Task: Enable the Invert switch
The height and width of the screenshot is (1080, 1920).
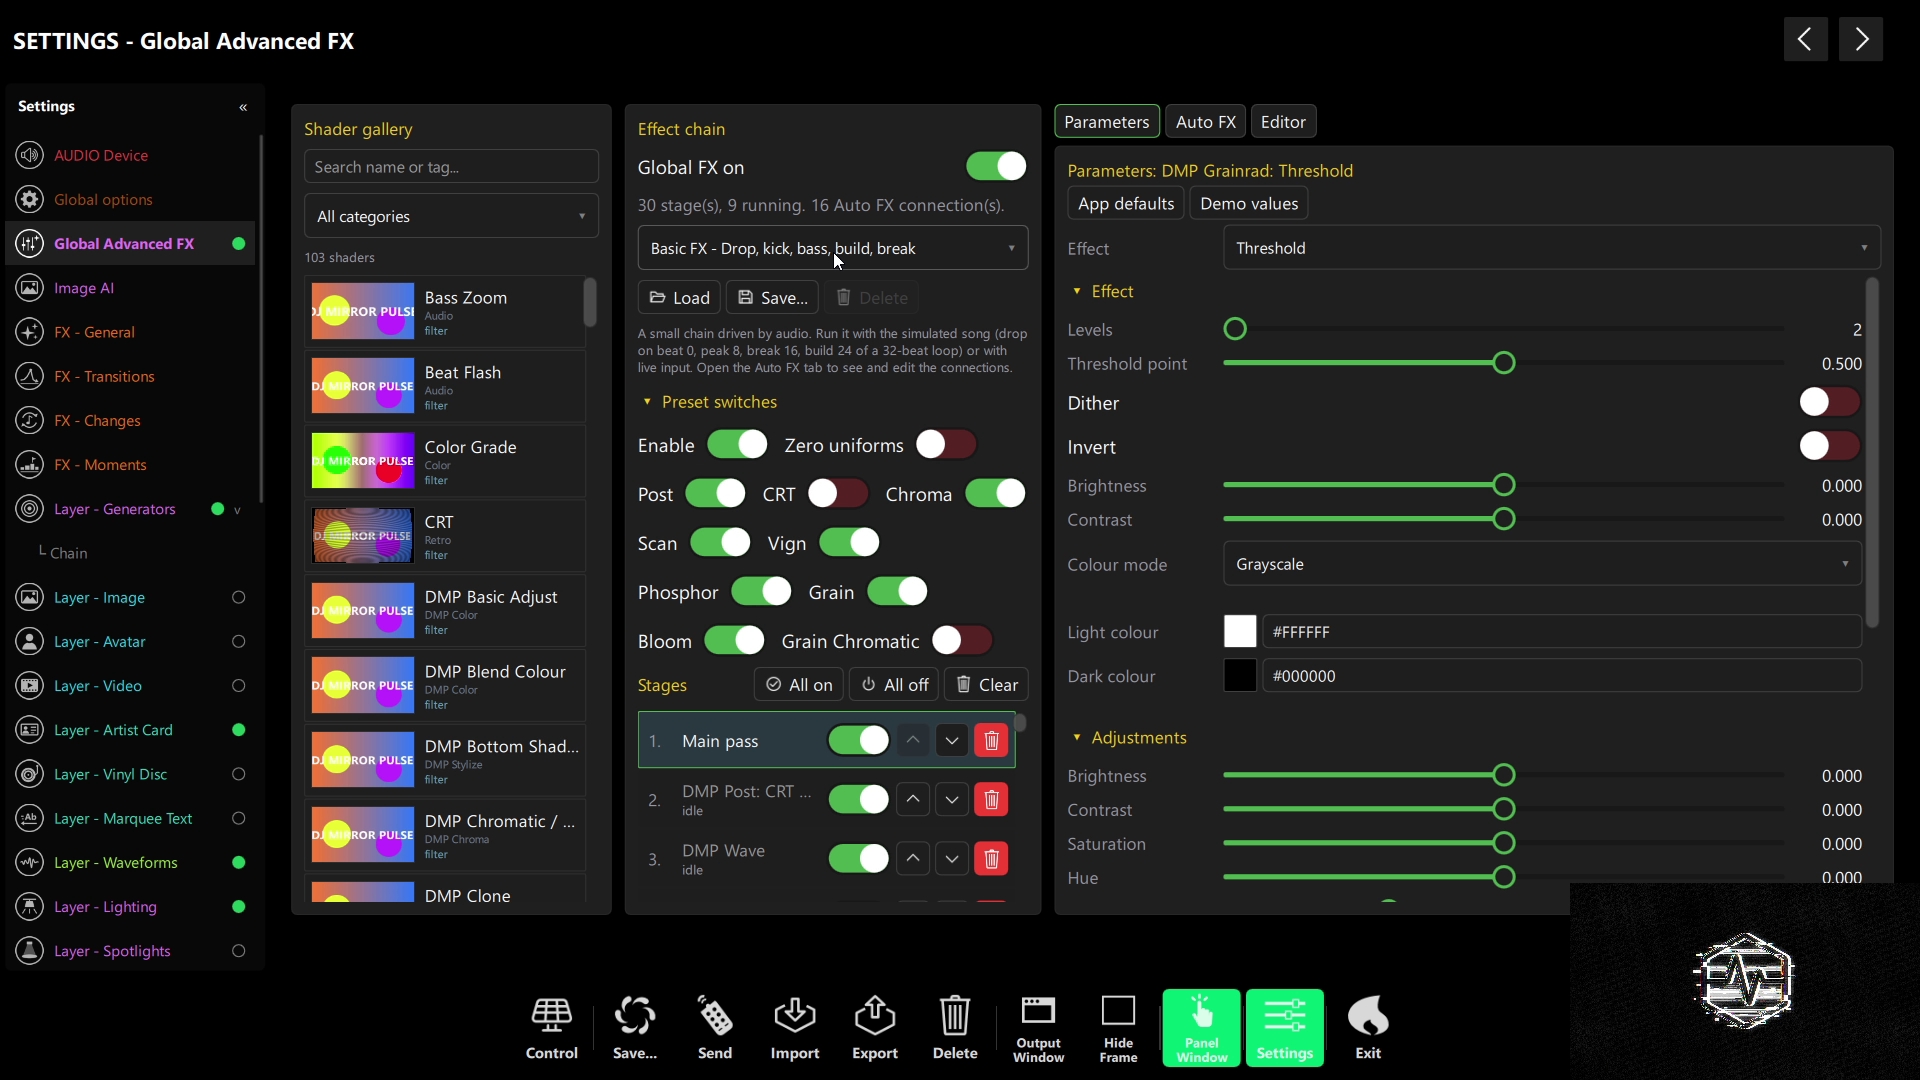Action: pyautogui.click(x=1829, y=447)
